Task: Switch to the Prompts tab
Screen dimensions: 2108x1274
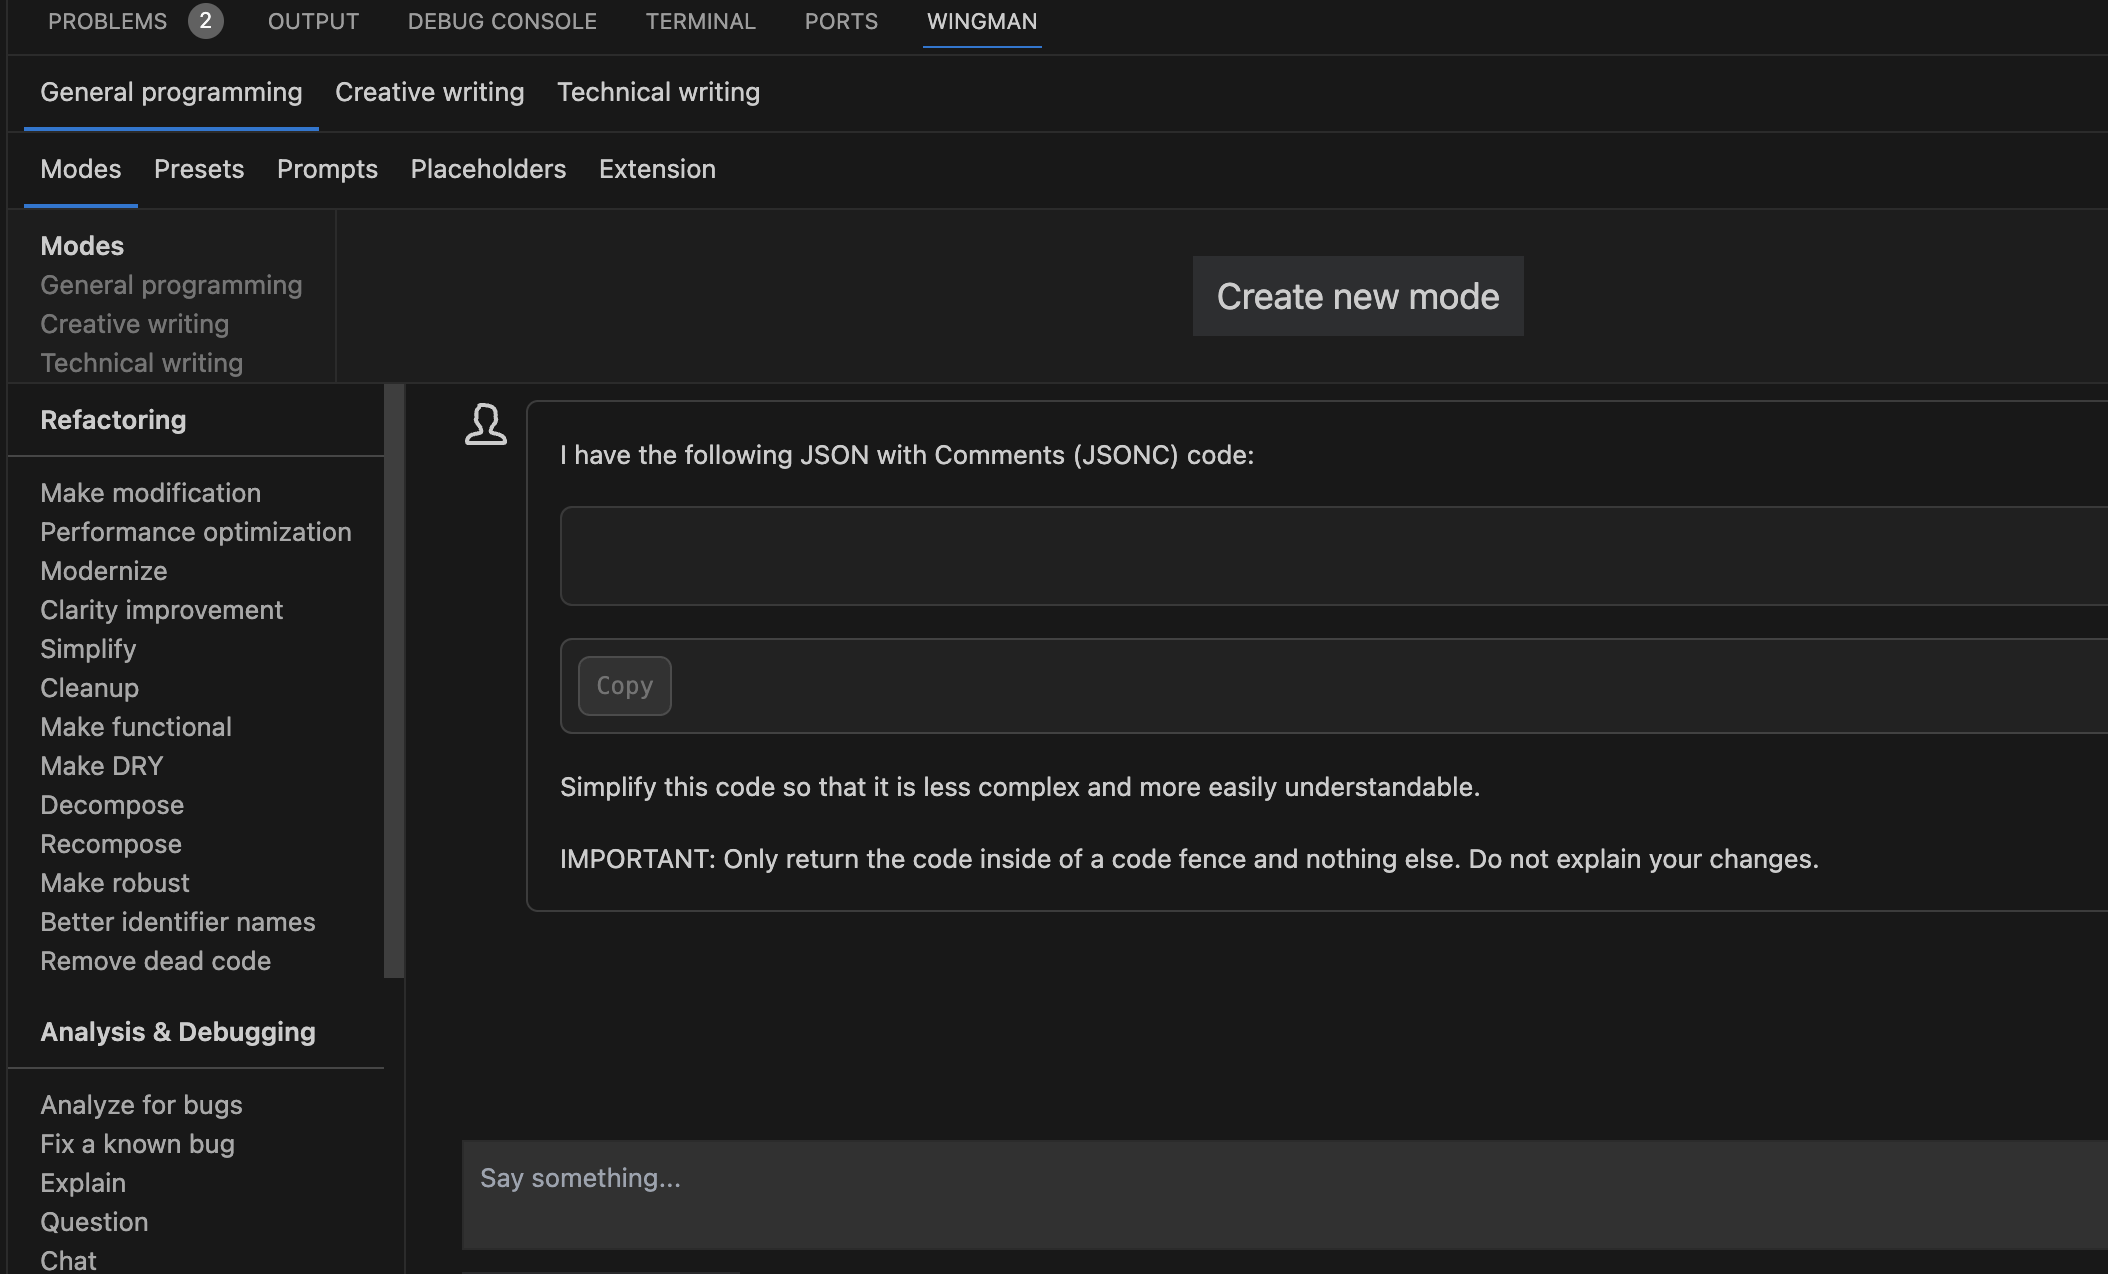Action: (327, 169)
